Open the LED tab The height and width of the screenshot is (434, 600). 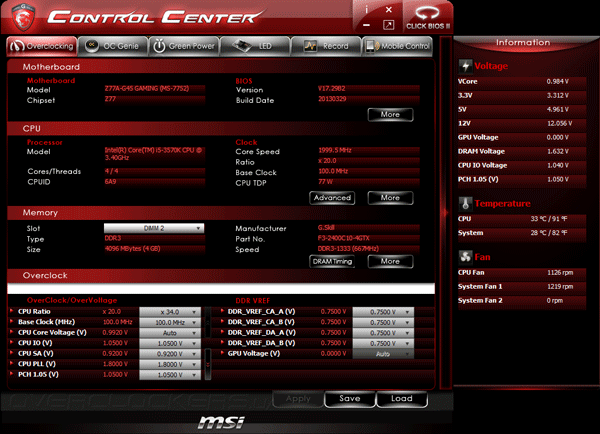click(255, 46)
